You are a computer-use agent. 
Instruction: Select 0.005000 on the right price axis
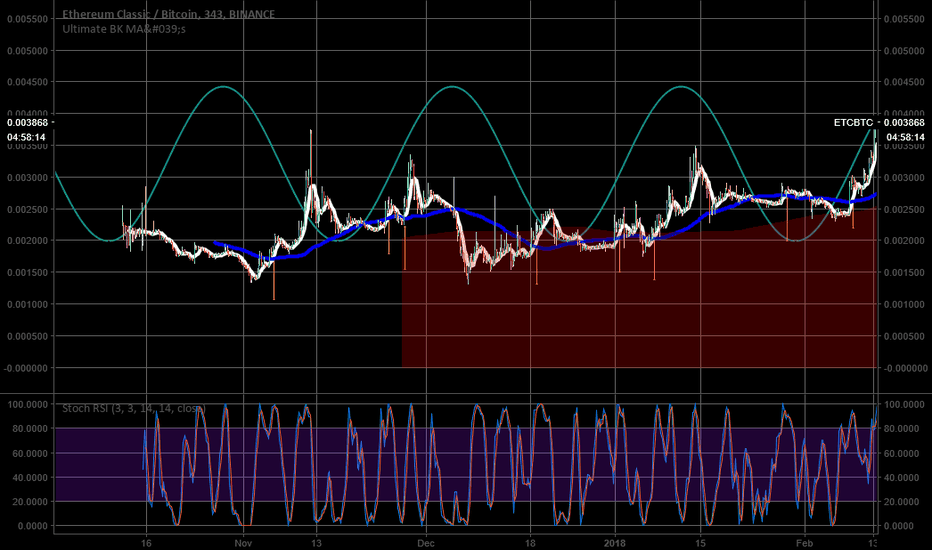point(905,51)
